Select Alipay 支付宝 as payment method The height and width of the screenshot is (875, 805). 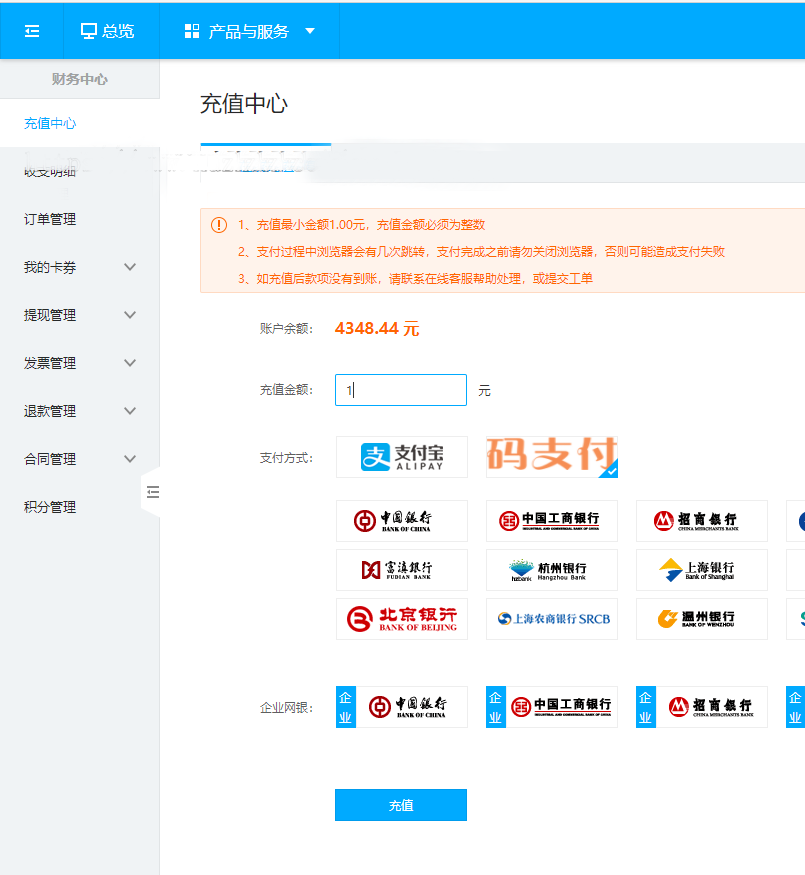(x=402, y=457)
